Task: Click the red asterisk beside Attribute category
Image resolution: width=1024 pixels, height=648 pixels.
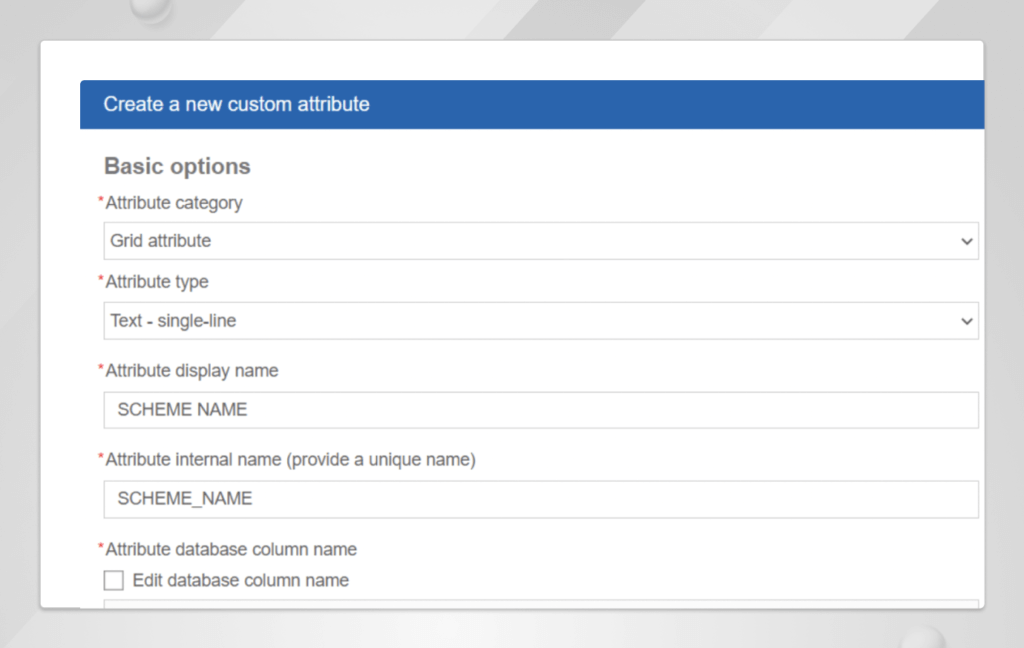Action: click(100, 201)
